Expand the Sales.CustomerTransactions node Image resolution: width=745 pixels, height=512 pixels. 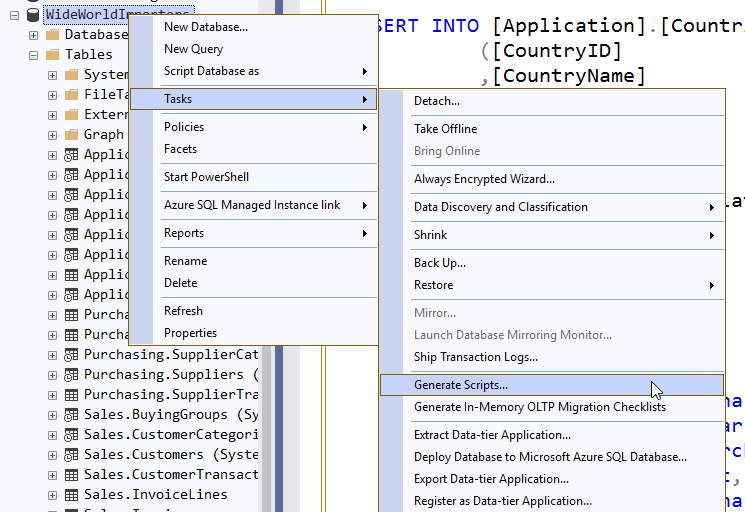tap(52, 475)
